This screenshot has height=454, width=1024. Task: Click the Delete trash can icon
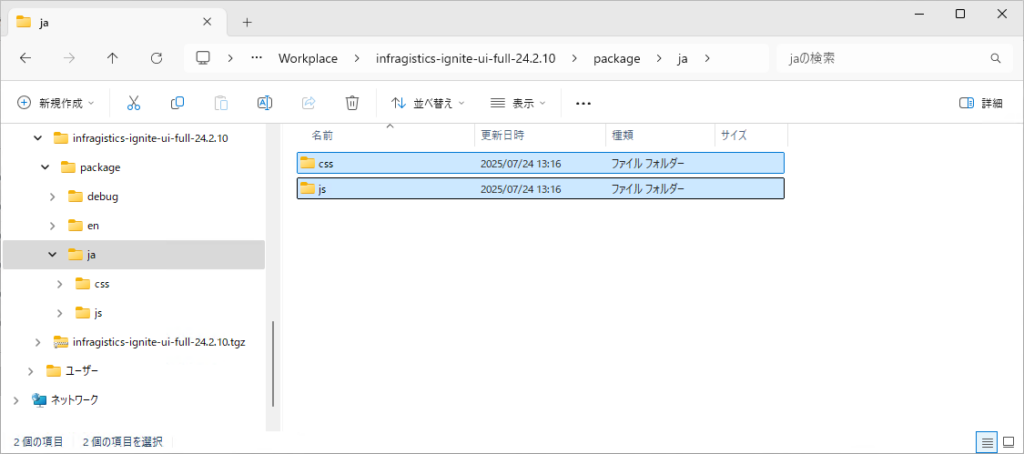tap(352, 103)
